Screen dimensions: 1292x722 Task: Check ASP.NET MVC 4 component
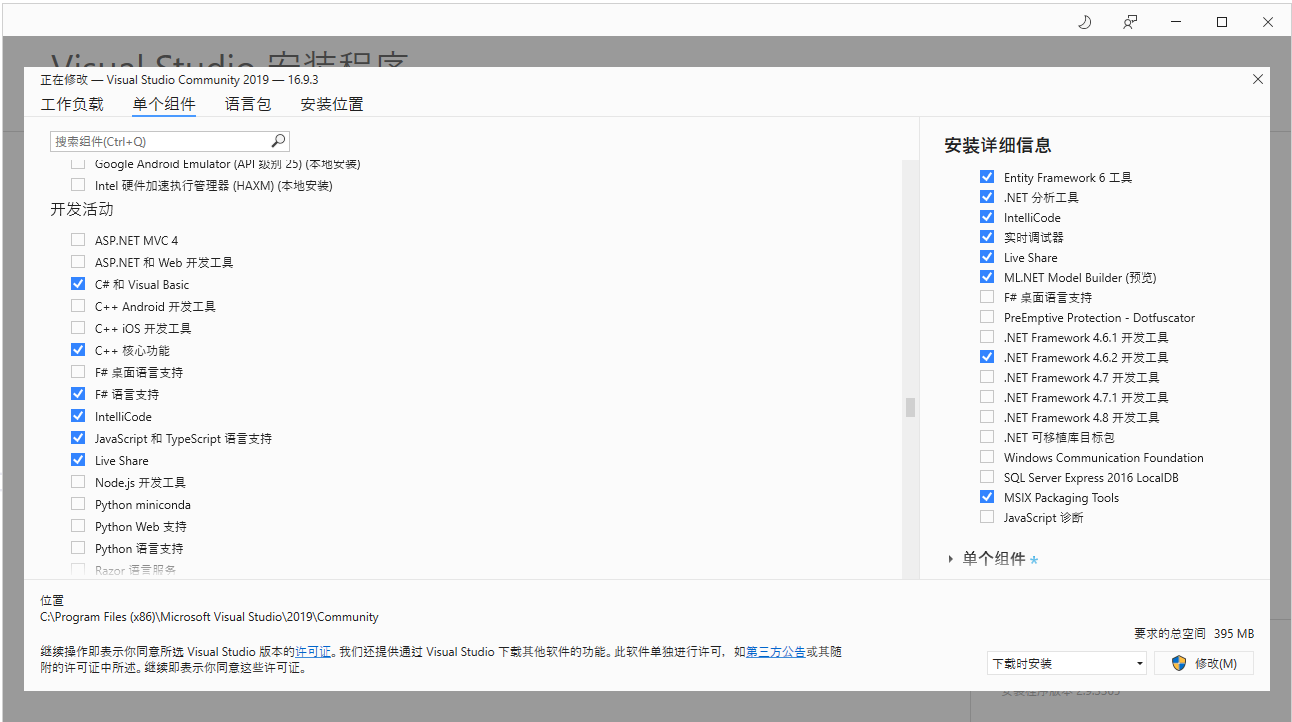78,240
